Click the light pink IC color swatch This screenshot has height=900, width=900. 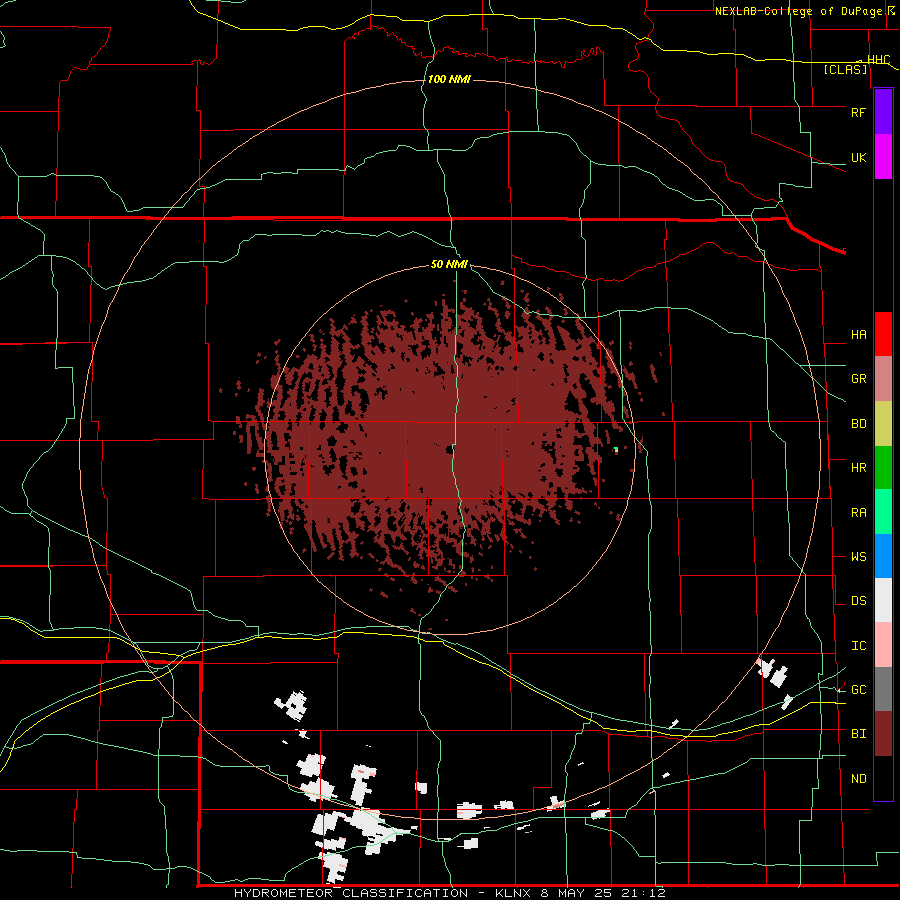coord(883,645)
